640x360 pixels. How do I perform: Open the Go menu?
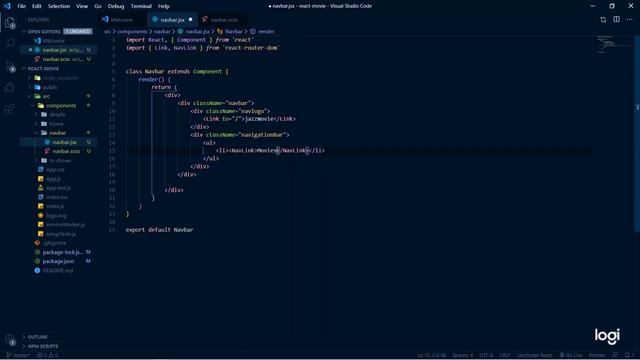click(98, 6)
